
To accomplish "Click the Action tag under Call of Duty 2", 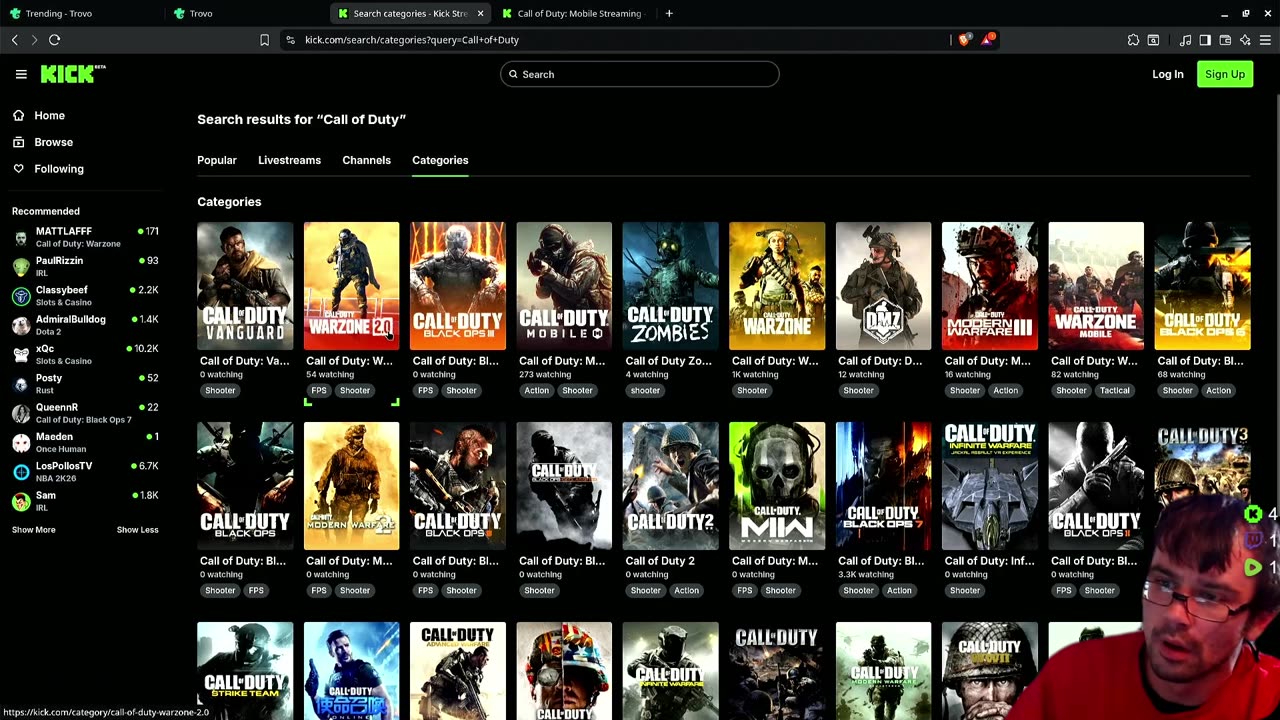I will click(x=686, y=590).
